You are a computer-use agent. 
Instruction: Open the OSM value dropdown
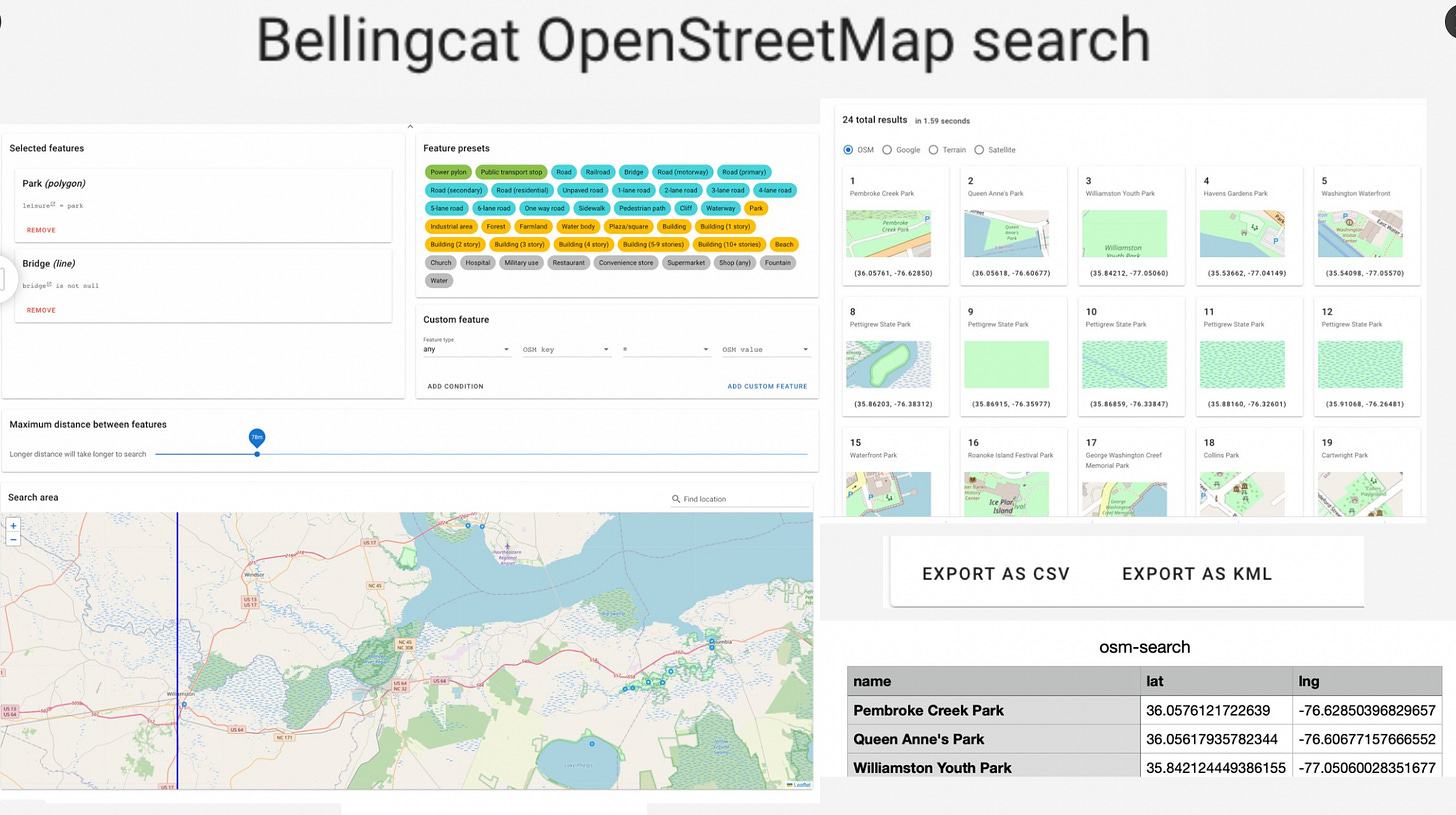[766, 349]
